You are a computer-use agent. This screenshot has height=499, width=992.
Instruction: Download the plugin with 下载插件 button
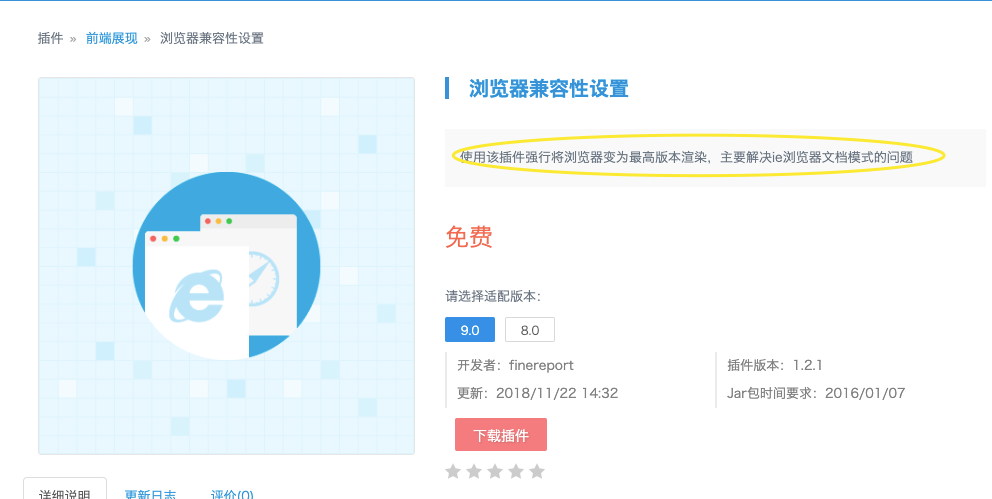[501, 434]
